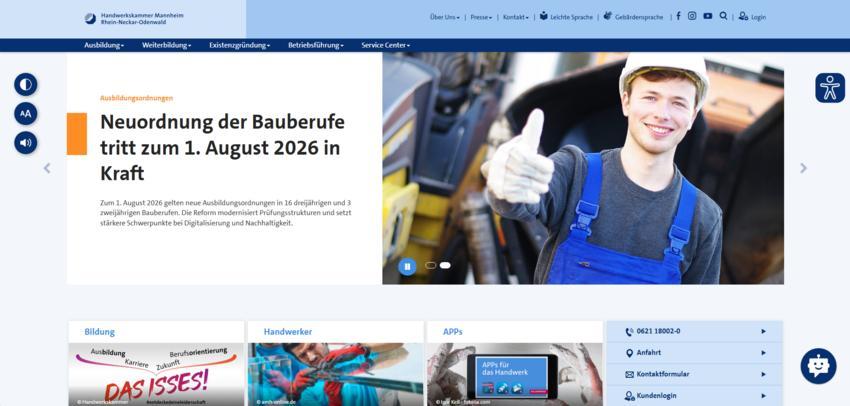The width and height of the screenshot is (850, 406).
Task: Pause the slideshow with the pause button
Action: pos(407,266)
